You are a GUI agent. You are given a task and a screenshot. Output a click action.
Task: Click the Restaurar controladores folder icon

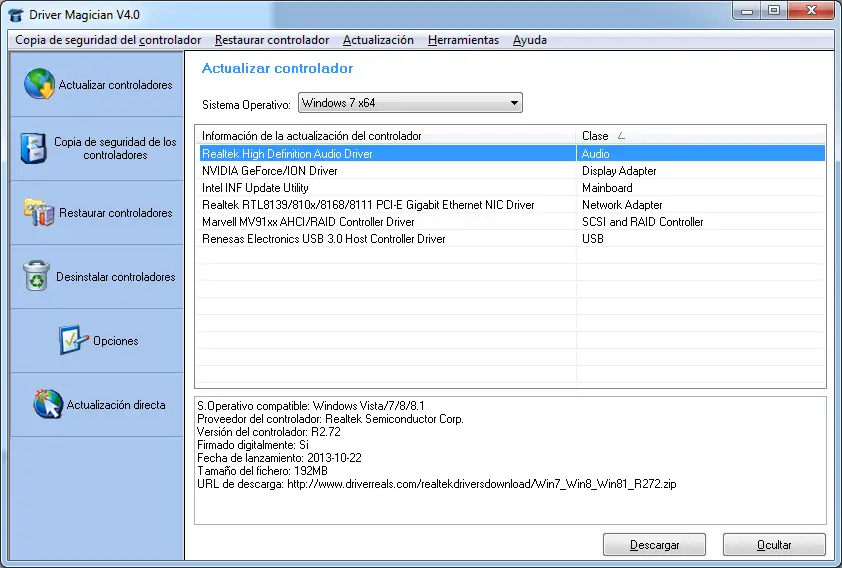coord(39,212)
